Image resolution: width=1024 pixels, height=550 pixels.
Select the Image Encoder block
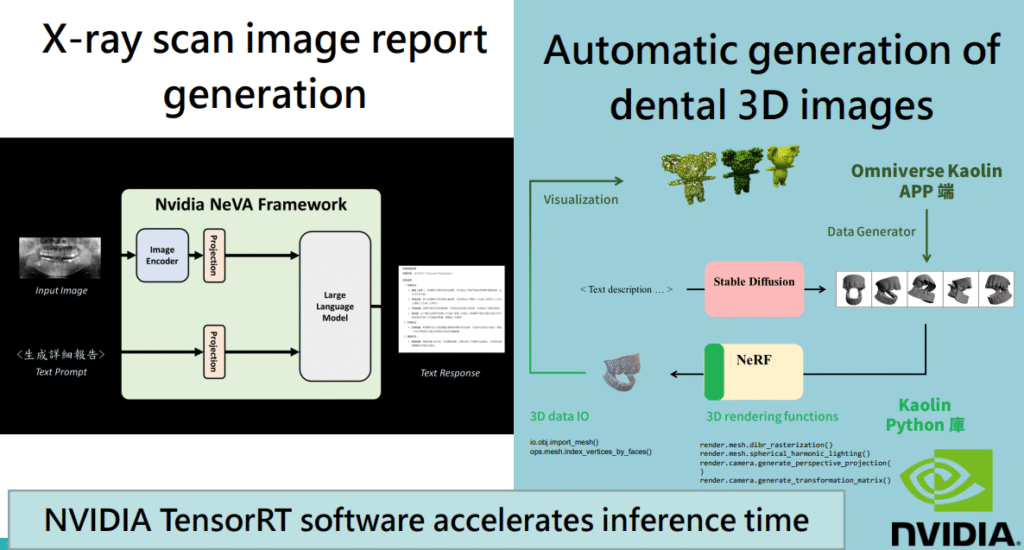tap(162, 255)
